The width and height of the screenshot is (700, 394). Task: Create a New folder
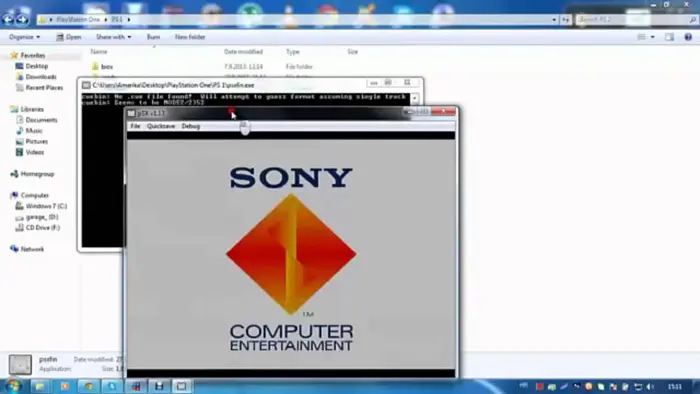tap(190, 37)
